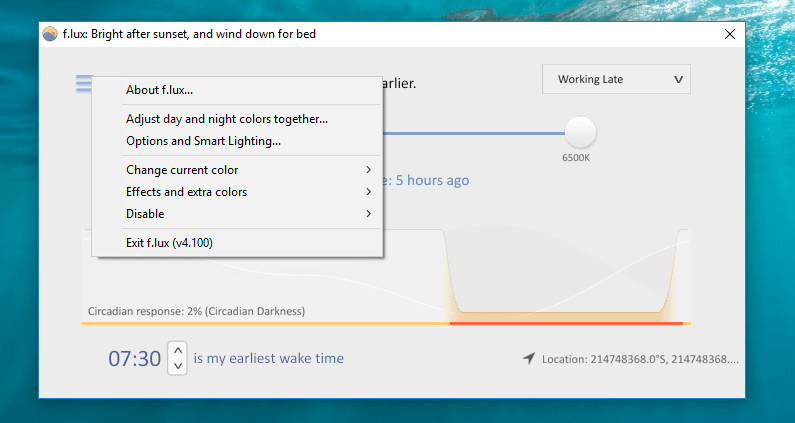Click 'is my earliest wake time' text
Viewport: 795px width, 423px height.
tap(269, 358)
